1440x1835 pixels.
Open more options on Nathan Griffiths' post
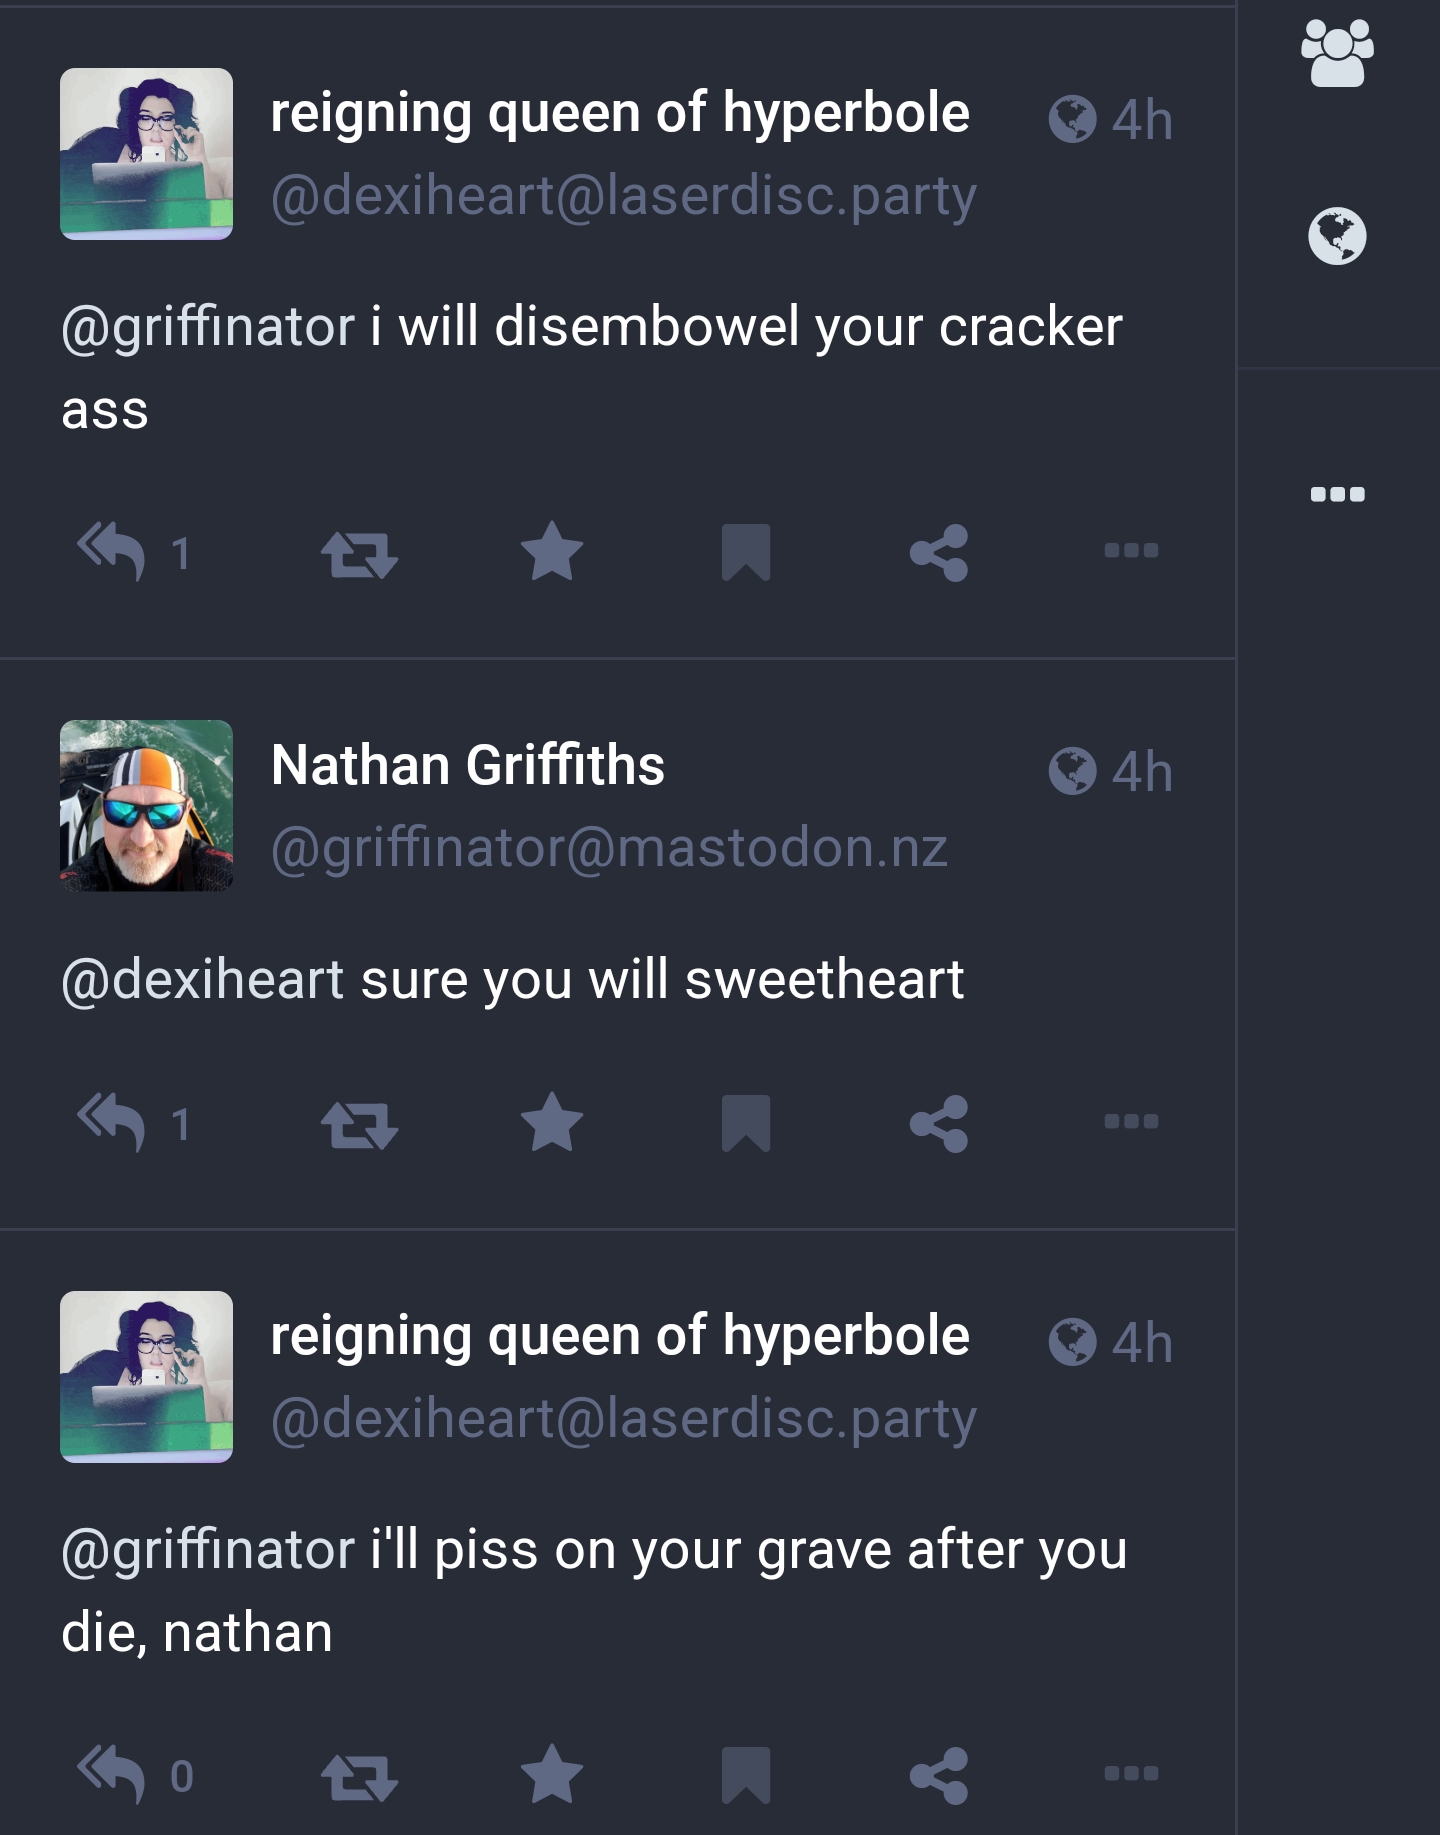click(1131, 1121)
